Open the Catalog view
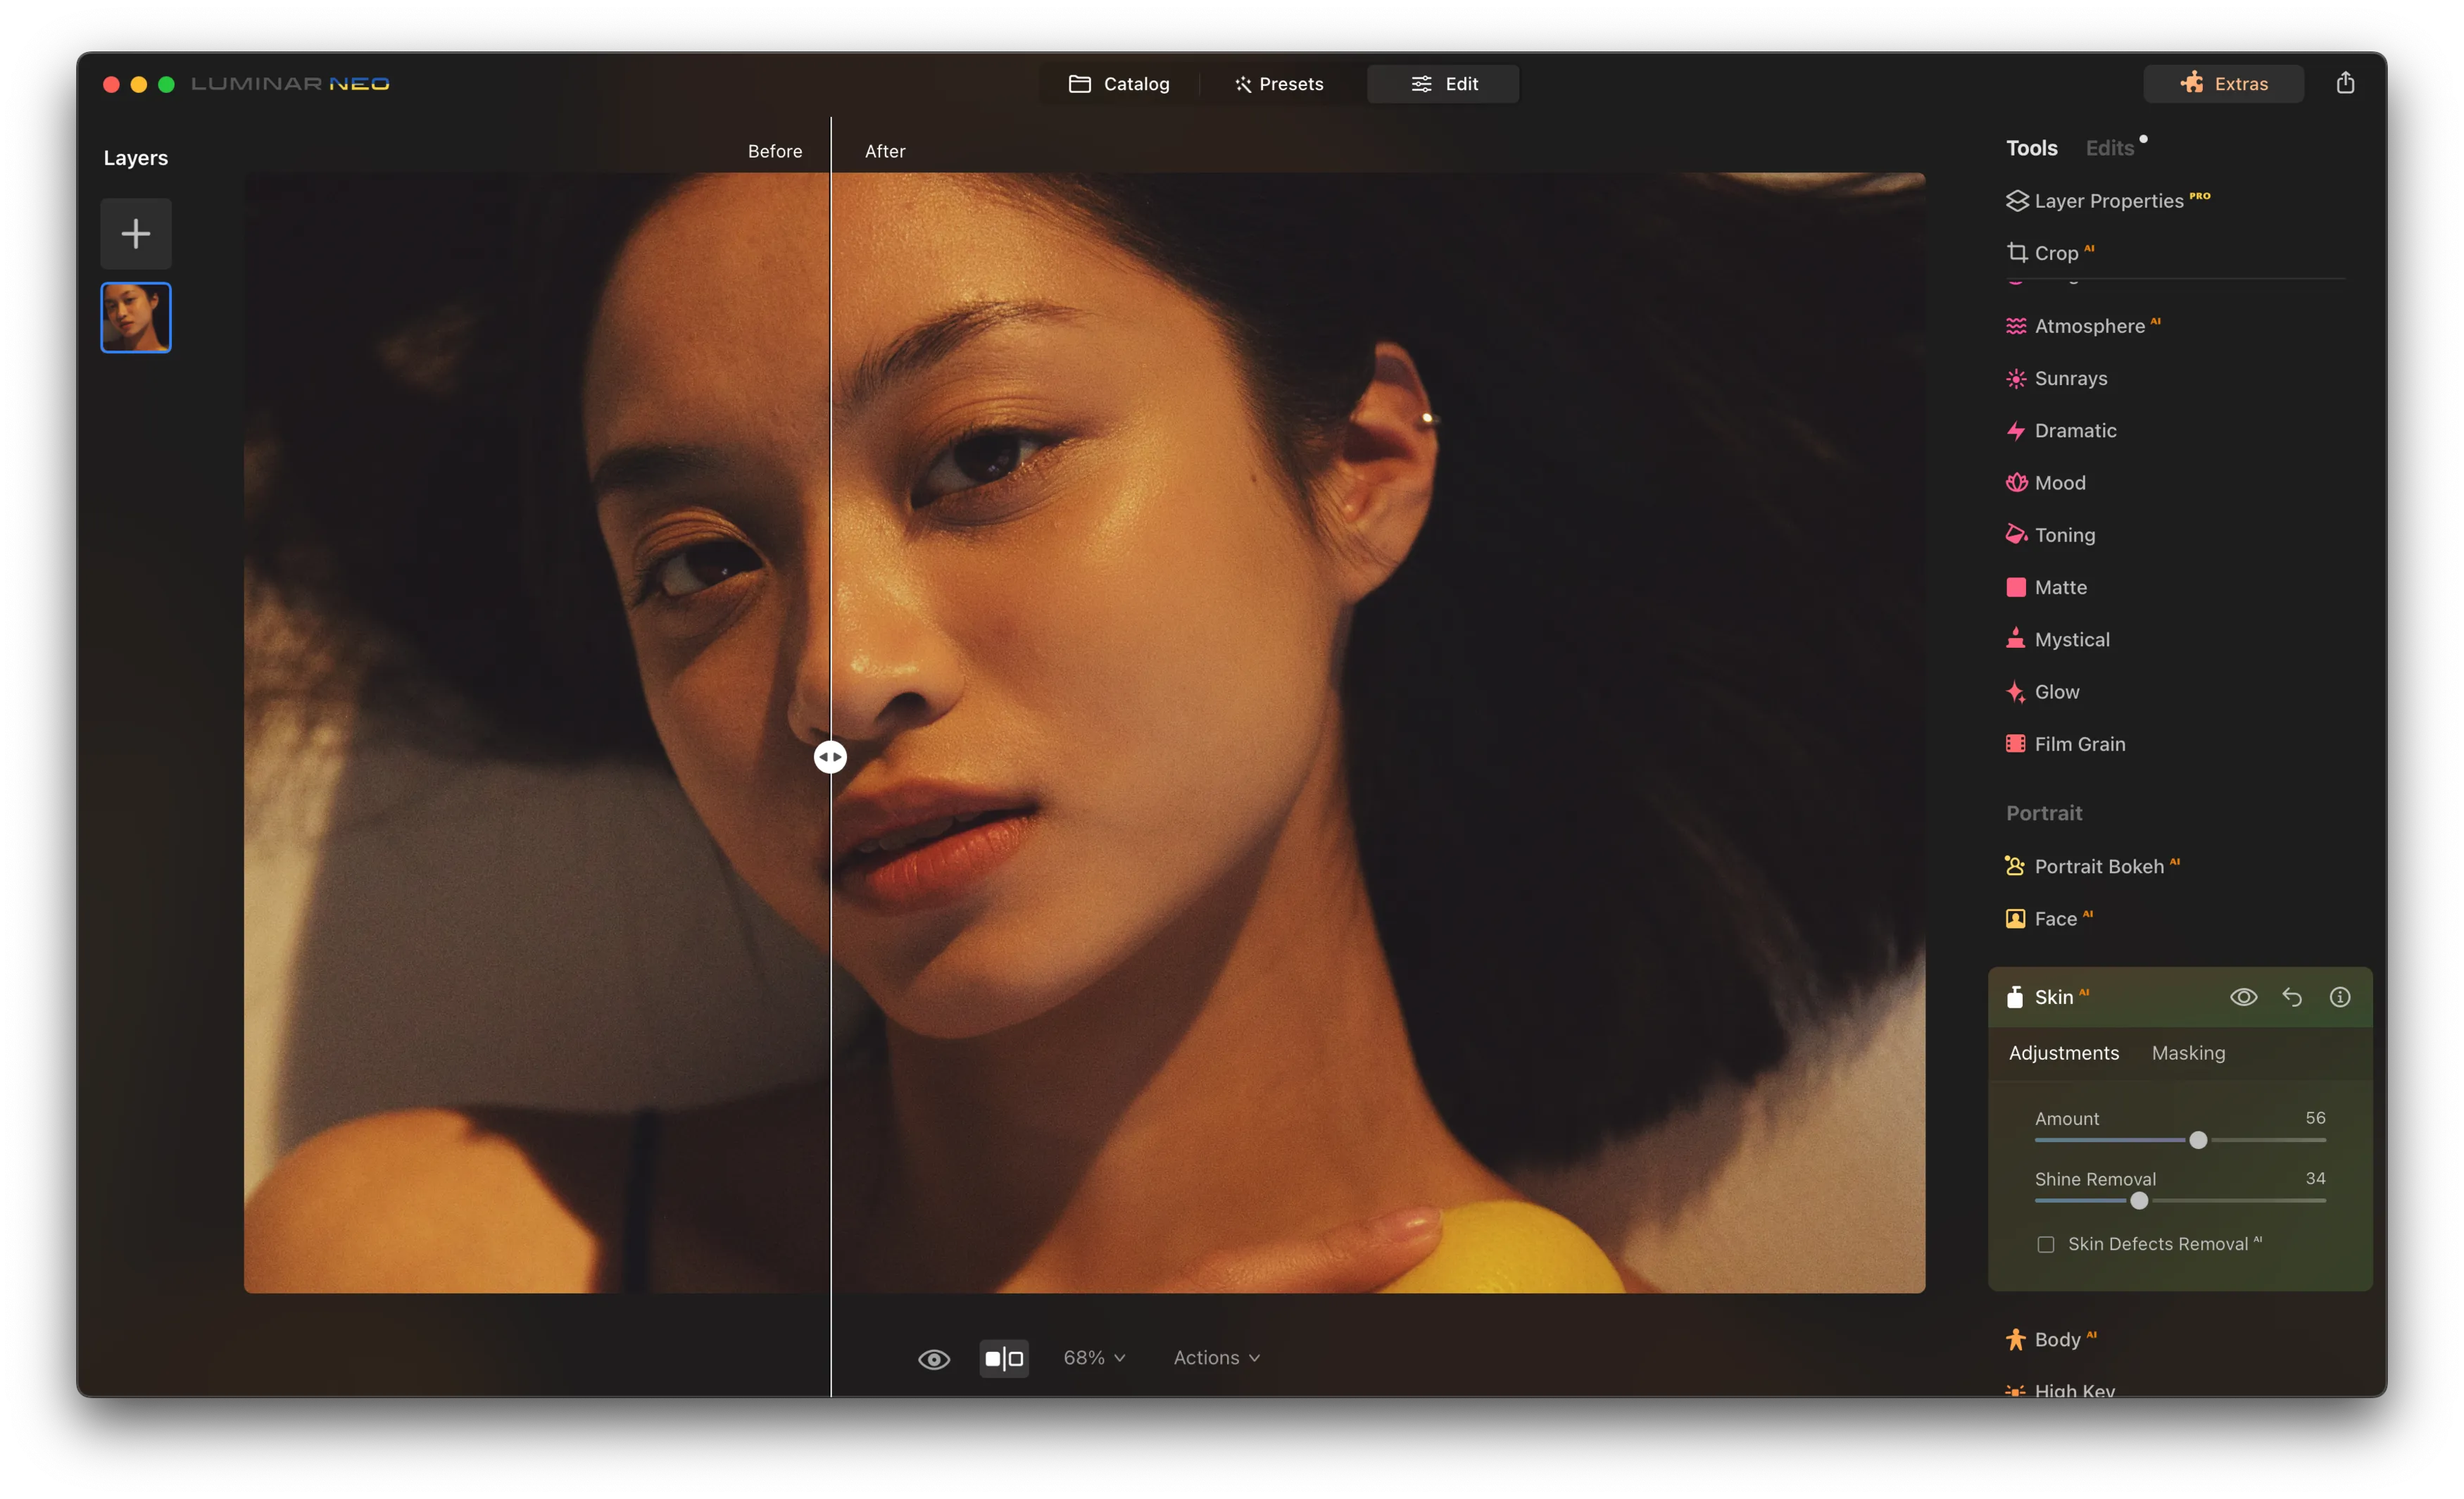The width and height of the screenshot is (2464, 1499). [x=1119, y=84]
